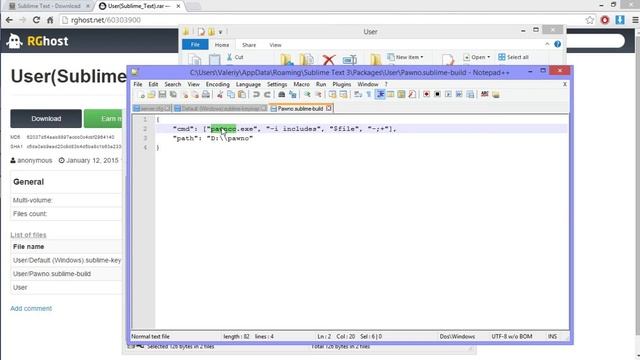Close the Pawno.sublime-build document tab

click(329, 108)
